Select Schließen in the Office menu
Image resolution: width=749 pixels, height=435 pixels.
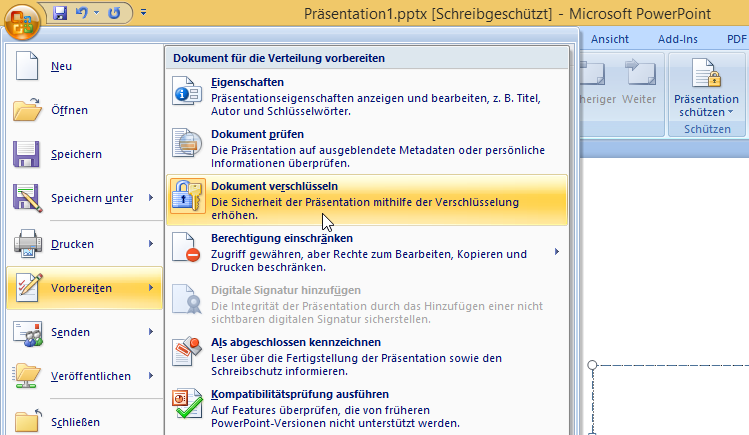click(x=85, y=422)
